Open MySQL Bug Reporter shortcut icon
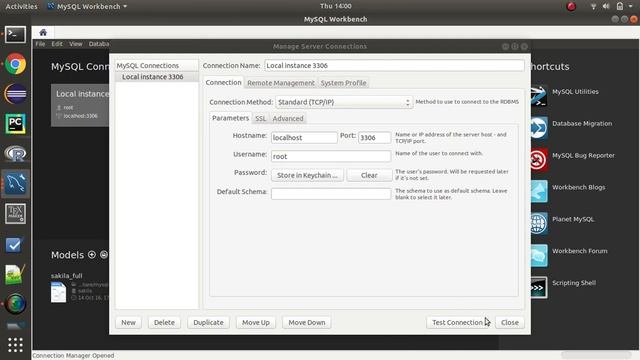This screenshot has width=640, height=360. click(x=539, y=159)
